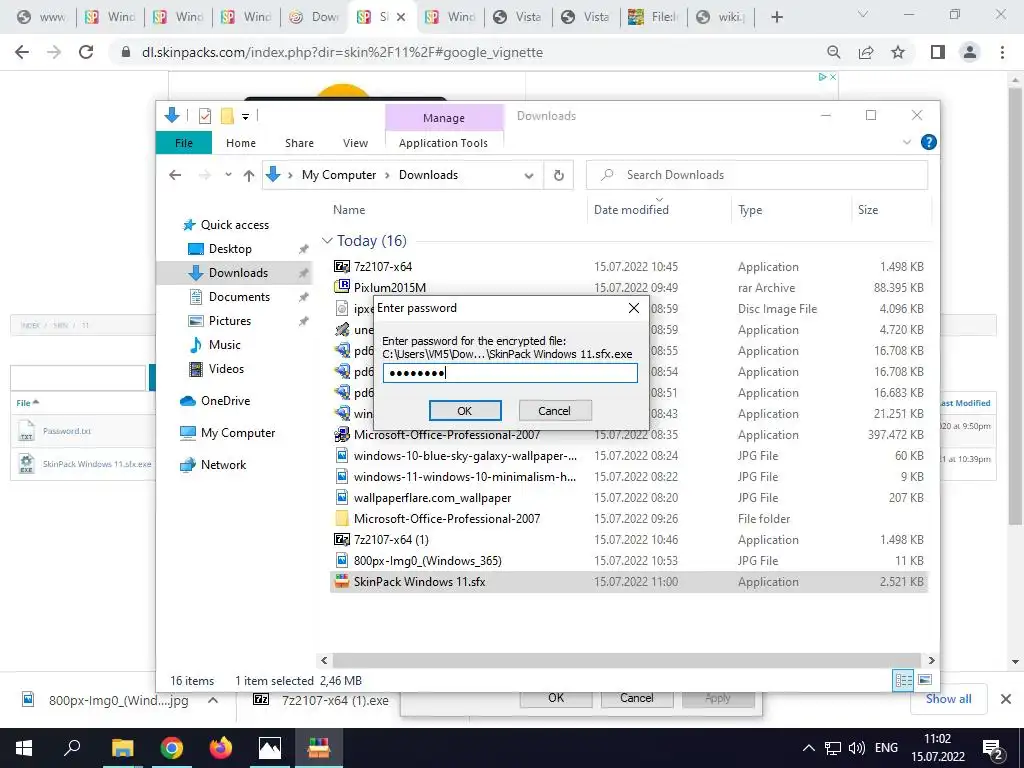Open the Application Tools tab
The width and height of the screenshot is (1024, 768).
443,143
